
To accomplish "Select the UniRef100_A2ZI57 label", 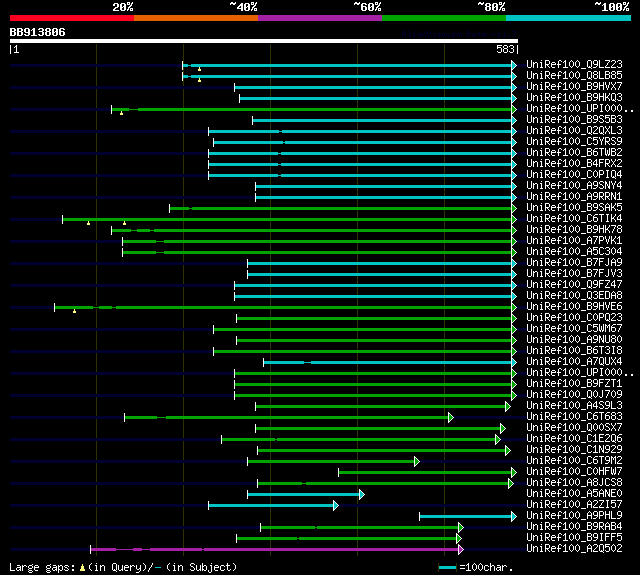I will coord(574,505).
